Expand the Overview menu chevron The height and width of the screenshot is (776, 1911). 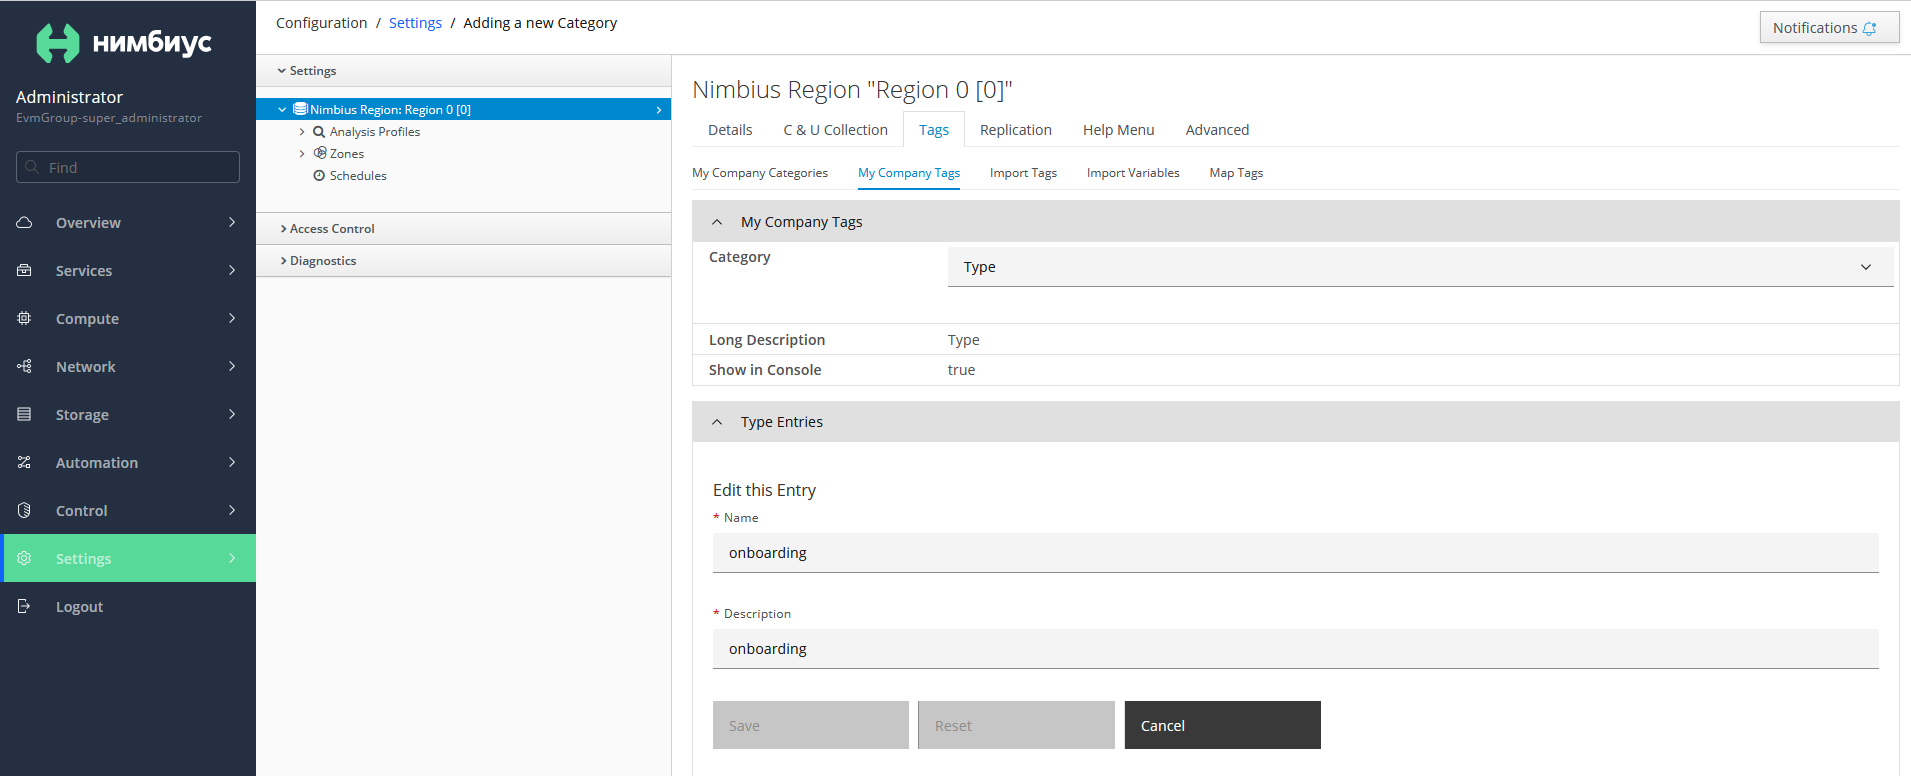(x=232, y=222)
